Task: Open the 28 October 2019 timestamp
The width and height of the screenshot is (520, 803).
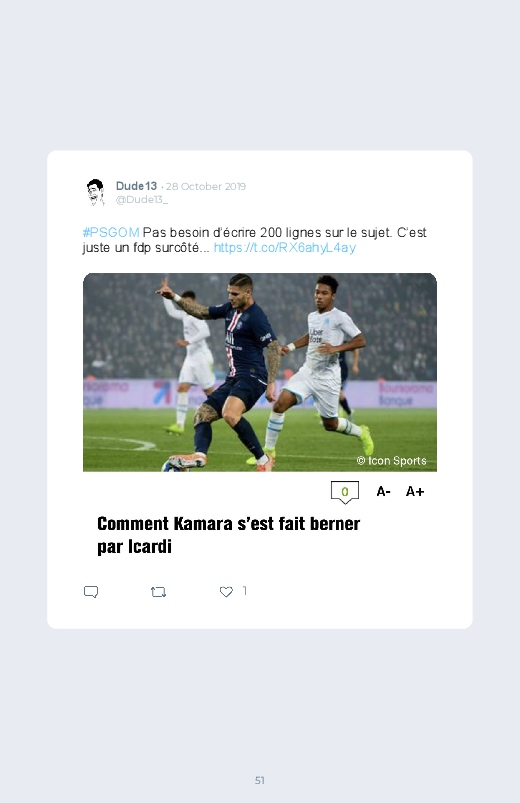Action: point(205,186)
